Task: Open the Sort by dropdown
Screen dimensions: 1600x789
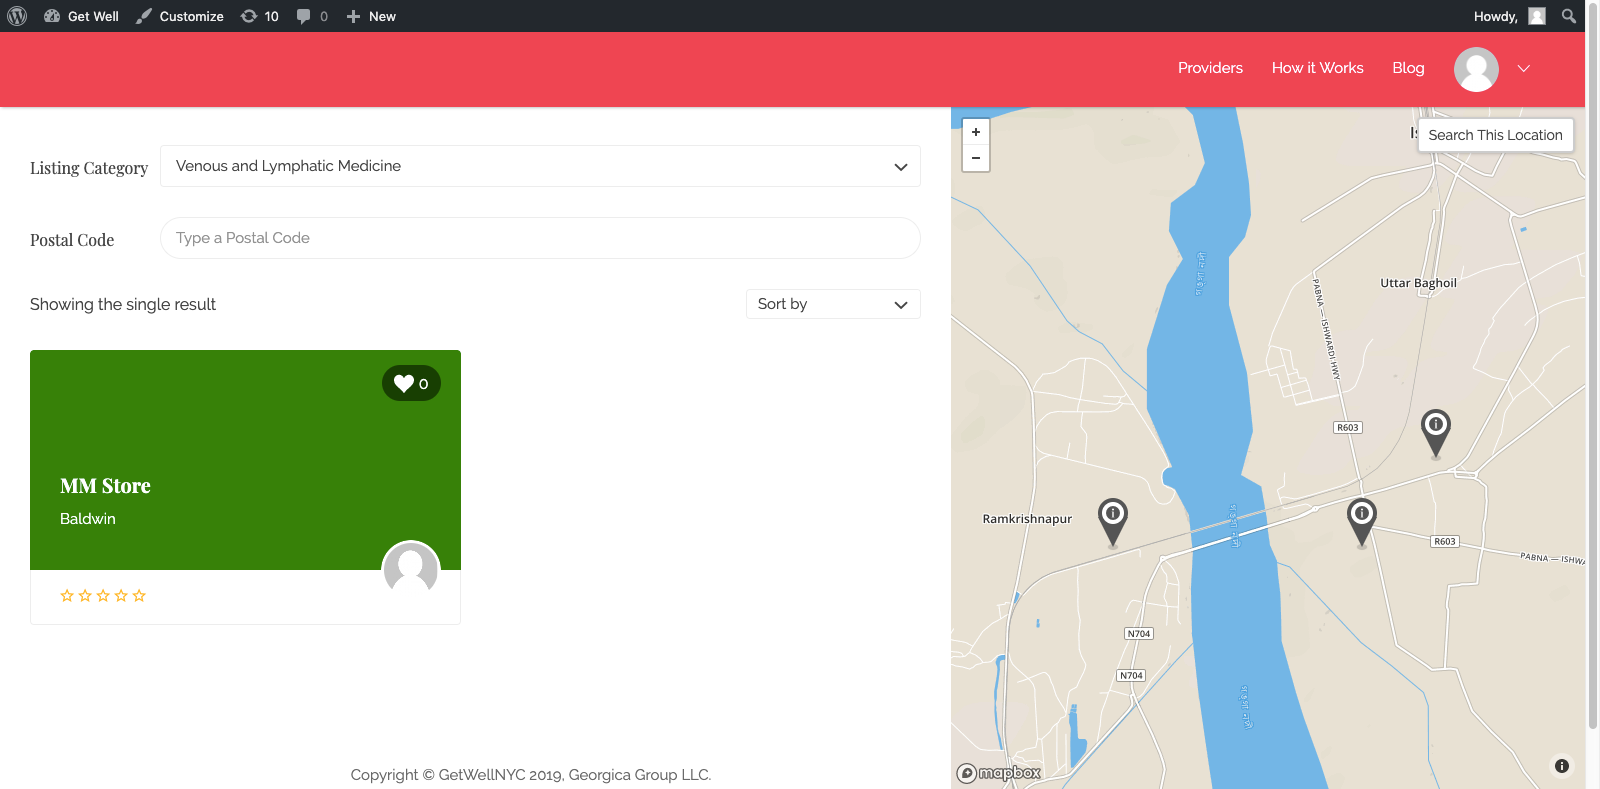Action: [832, 304]
